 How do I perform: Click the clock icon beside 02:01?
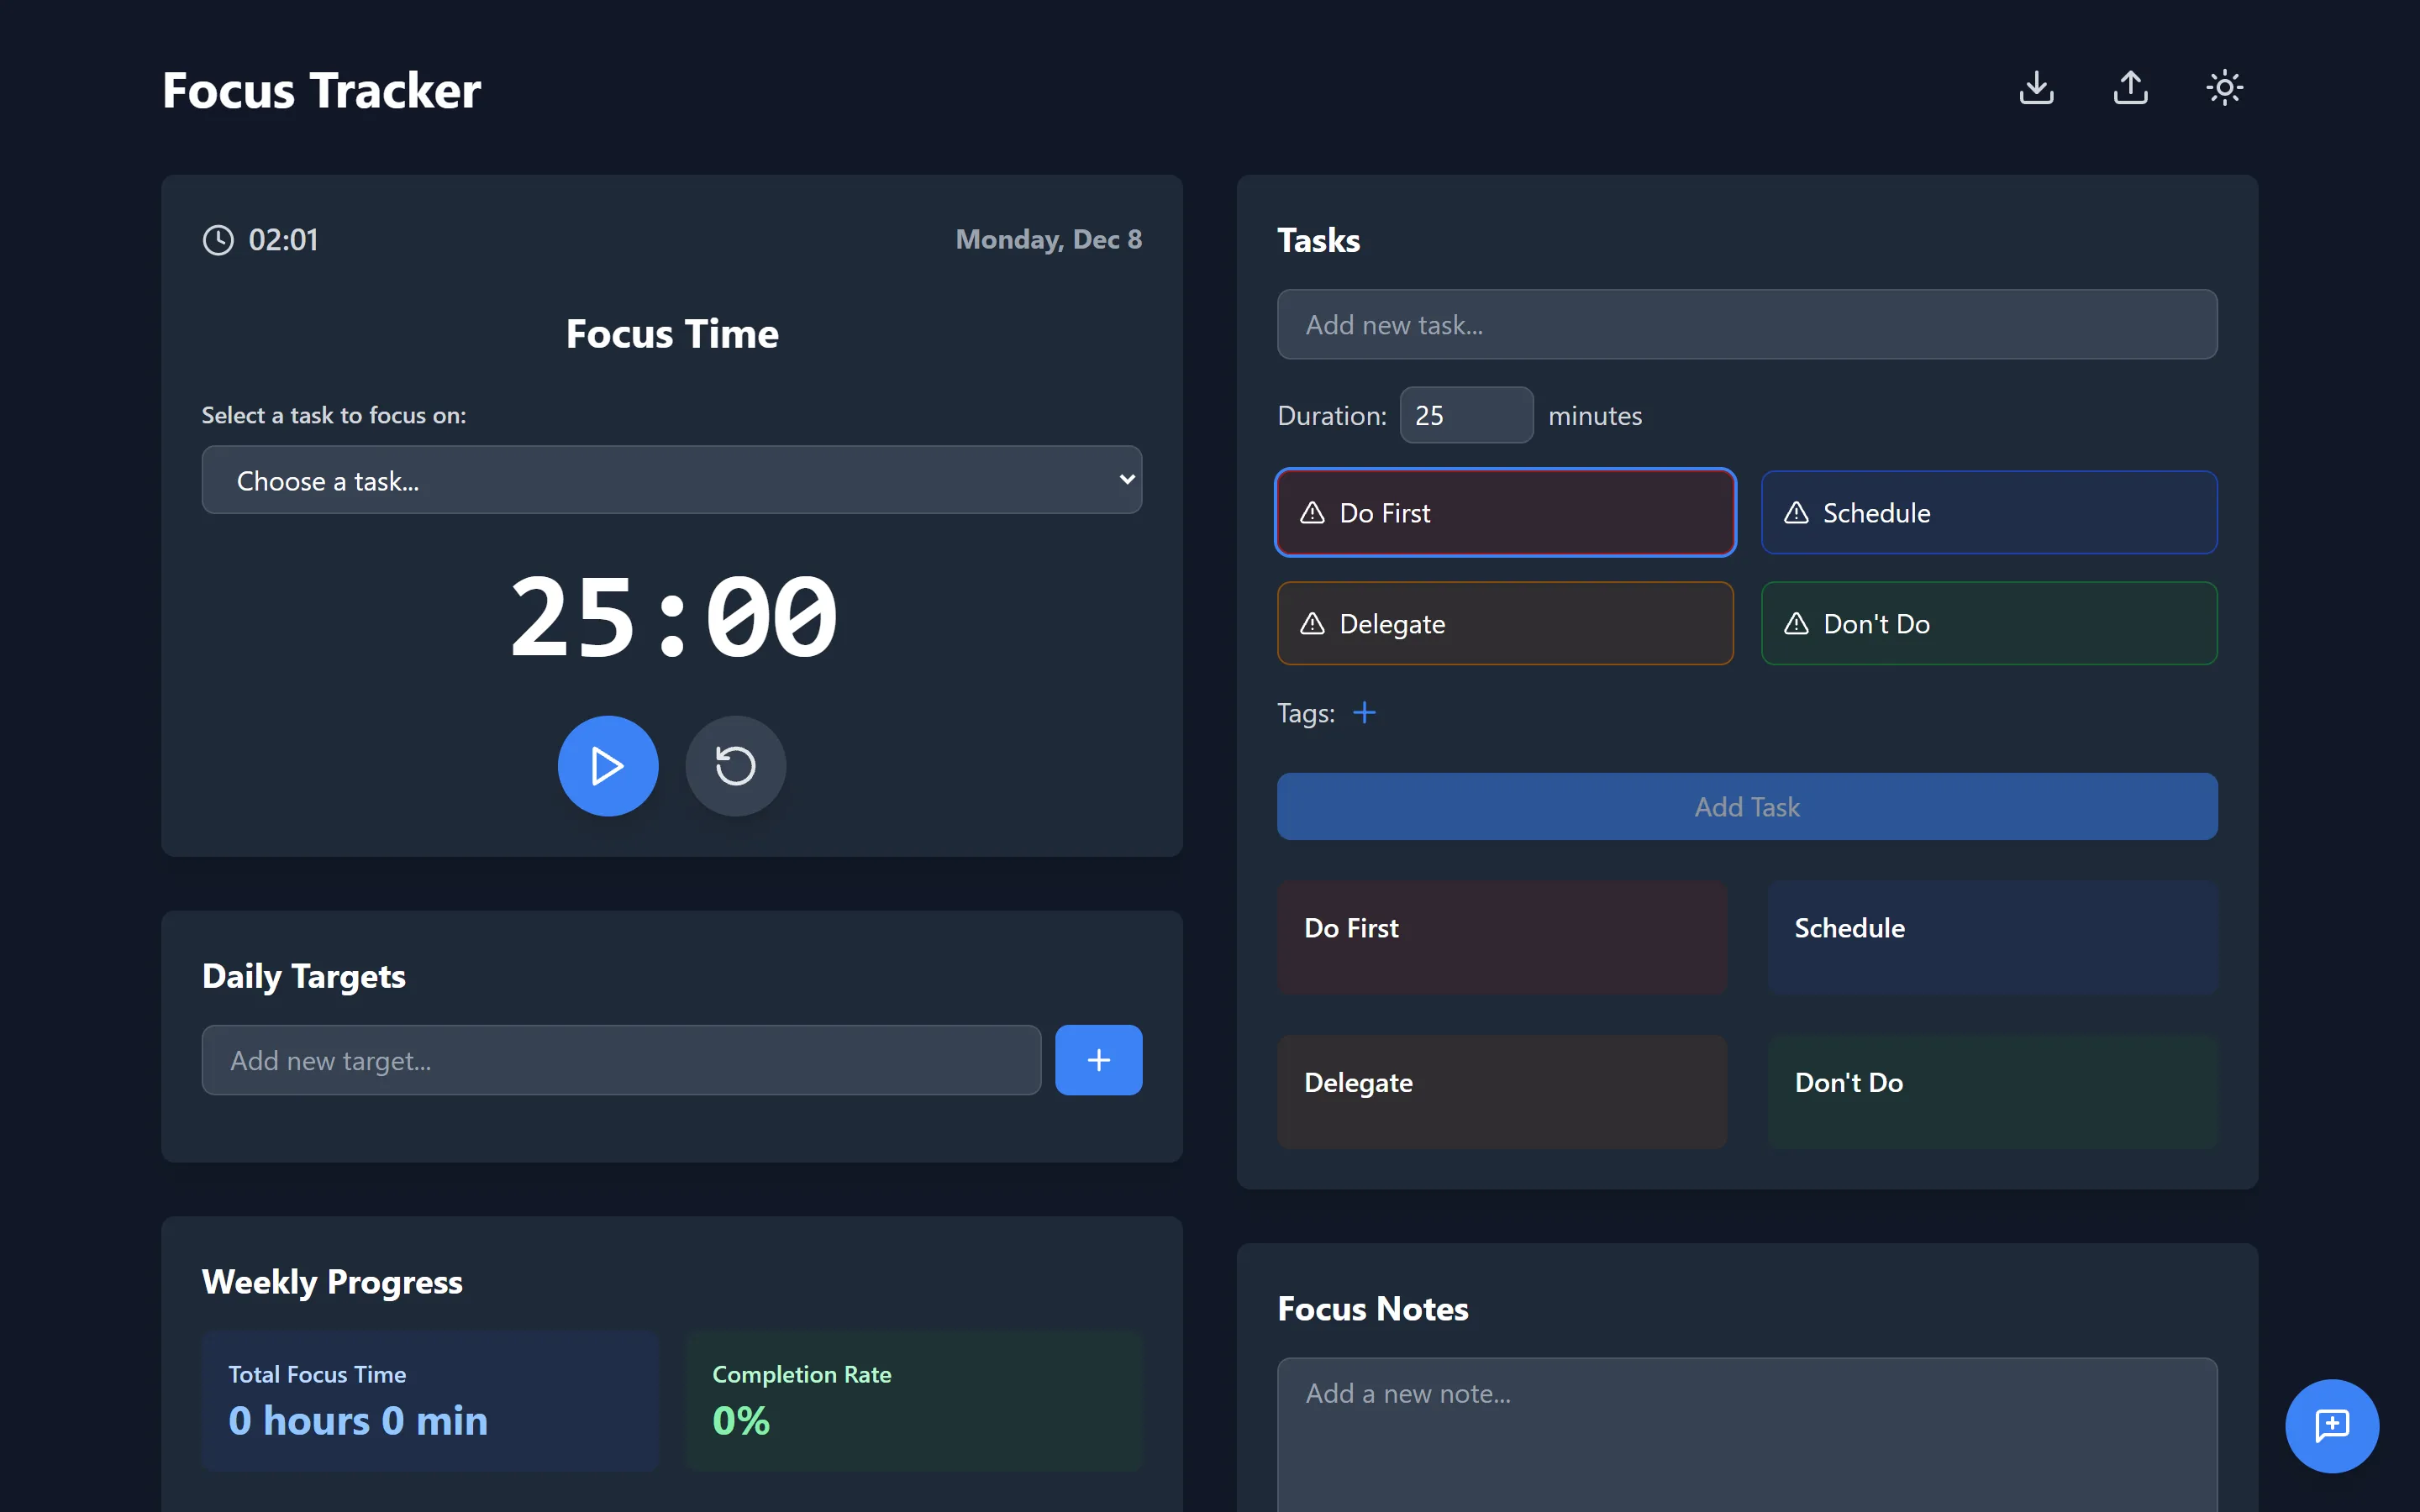(218, 240)
